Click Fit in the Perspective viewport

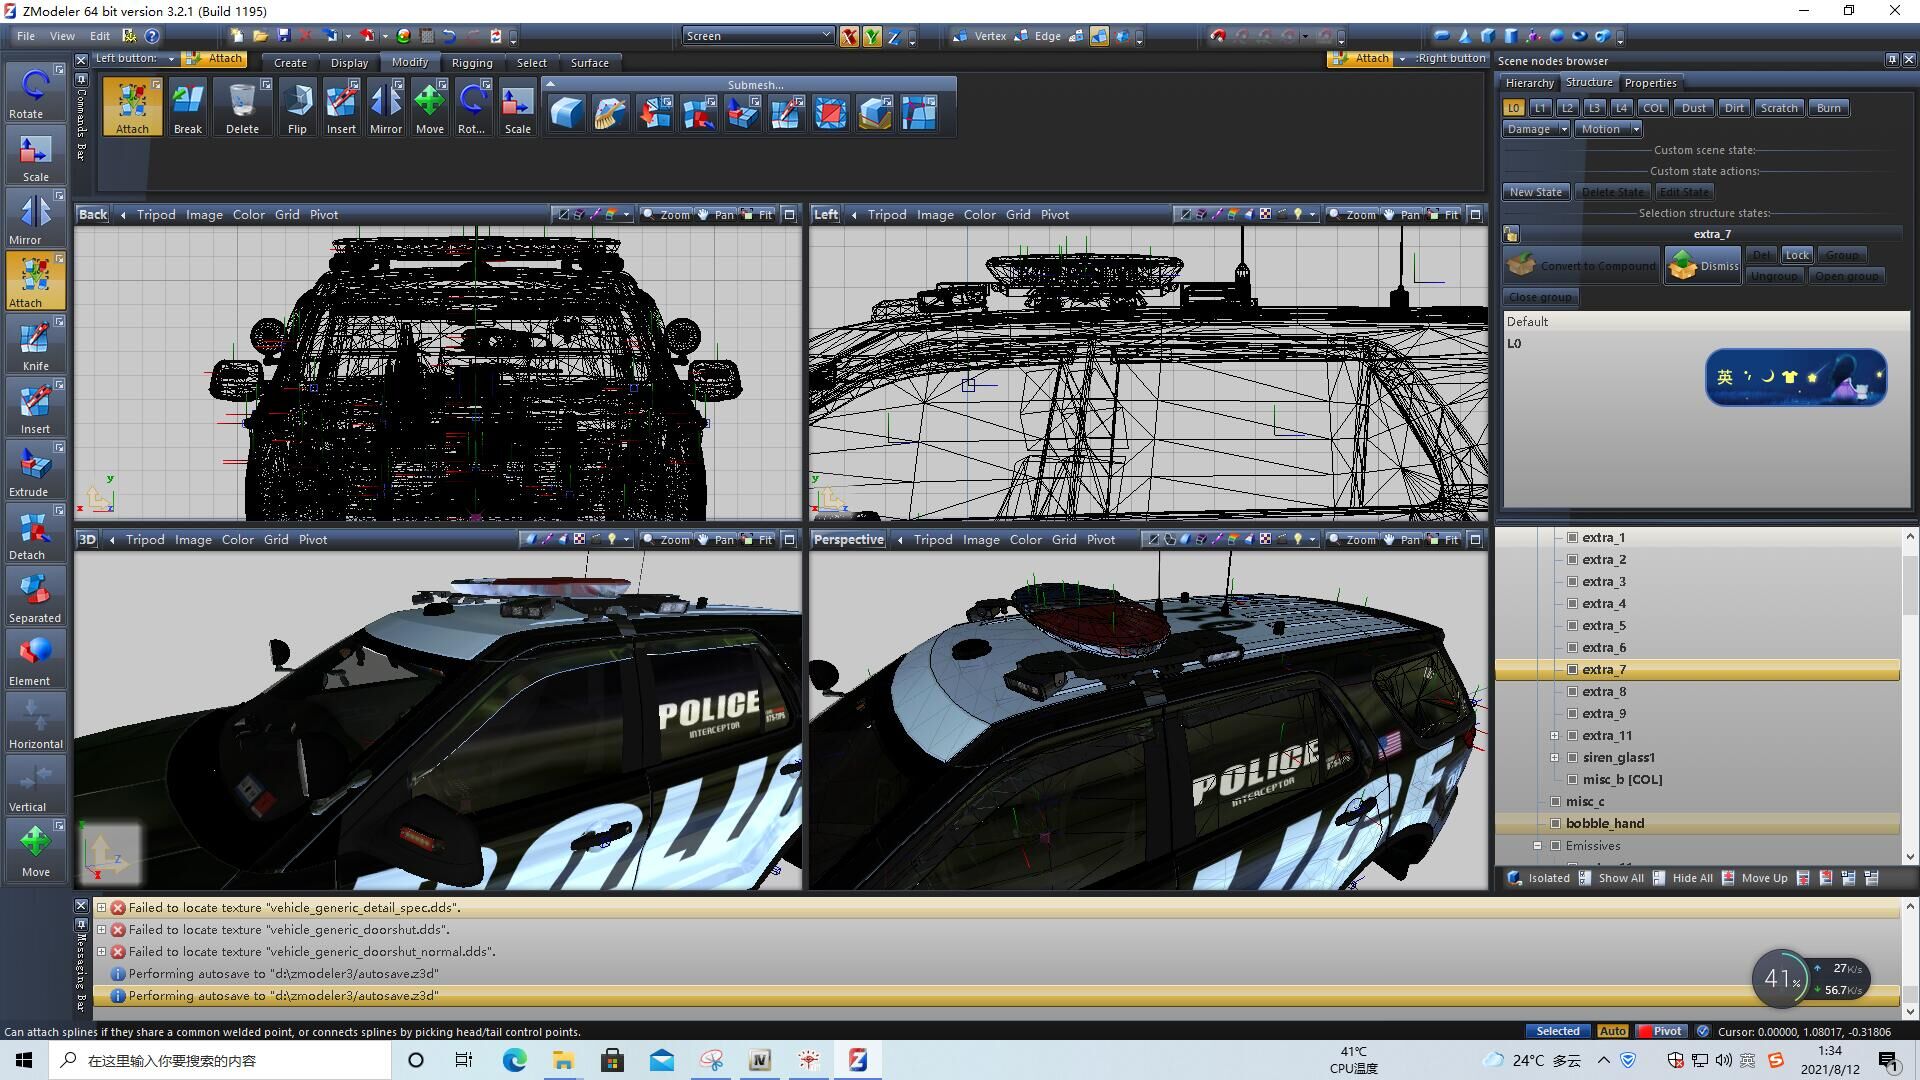point(1443,540)
